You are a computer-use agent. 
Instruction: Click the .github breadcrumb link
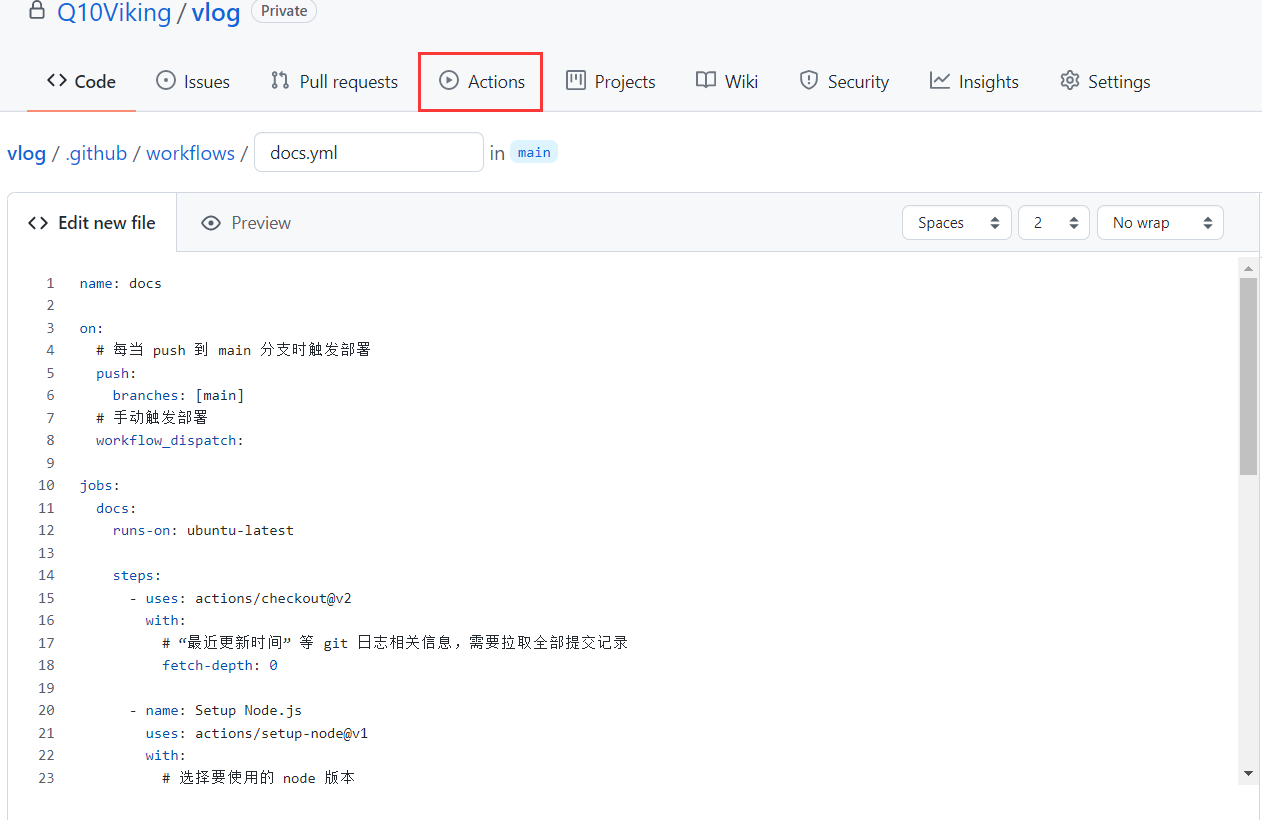tap(96, 153)
